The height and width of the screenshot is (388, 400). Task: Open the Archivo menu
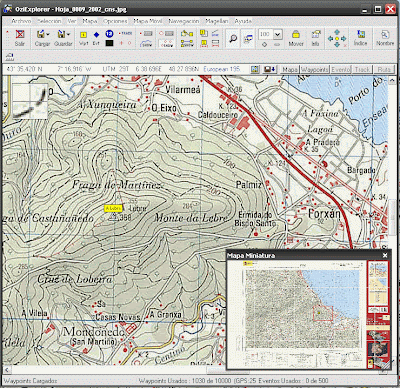pos(21,21)
